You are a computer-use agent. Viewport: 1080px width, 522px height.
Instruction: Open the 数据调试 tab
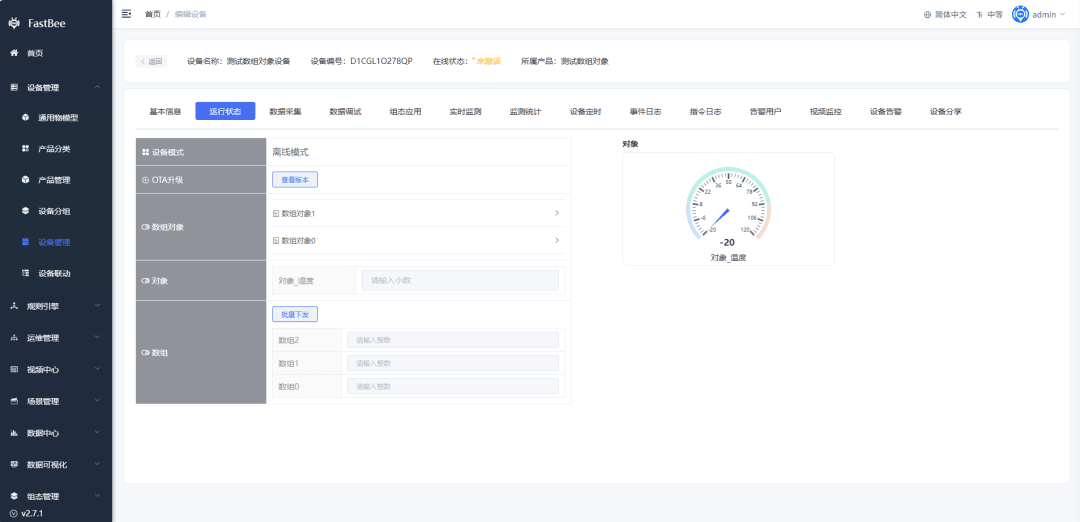345,112
